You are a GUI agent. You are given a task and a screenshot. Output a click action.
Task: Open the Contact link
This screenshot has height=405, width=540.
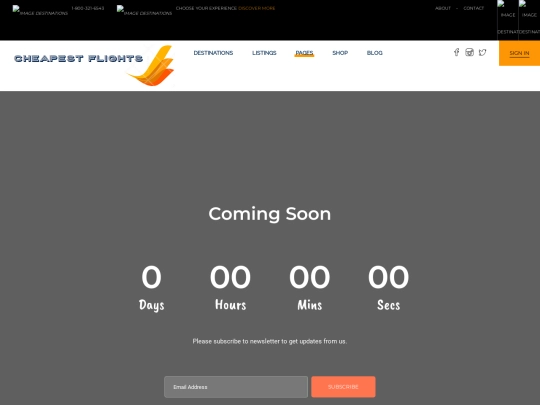pos(474,8)
